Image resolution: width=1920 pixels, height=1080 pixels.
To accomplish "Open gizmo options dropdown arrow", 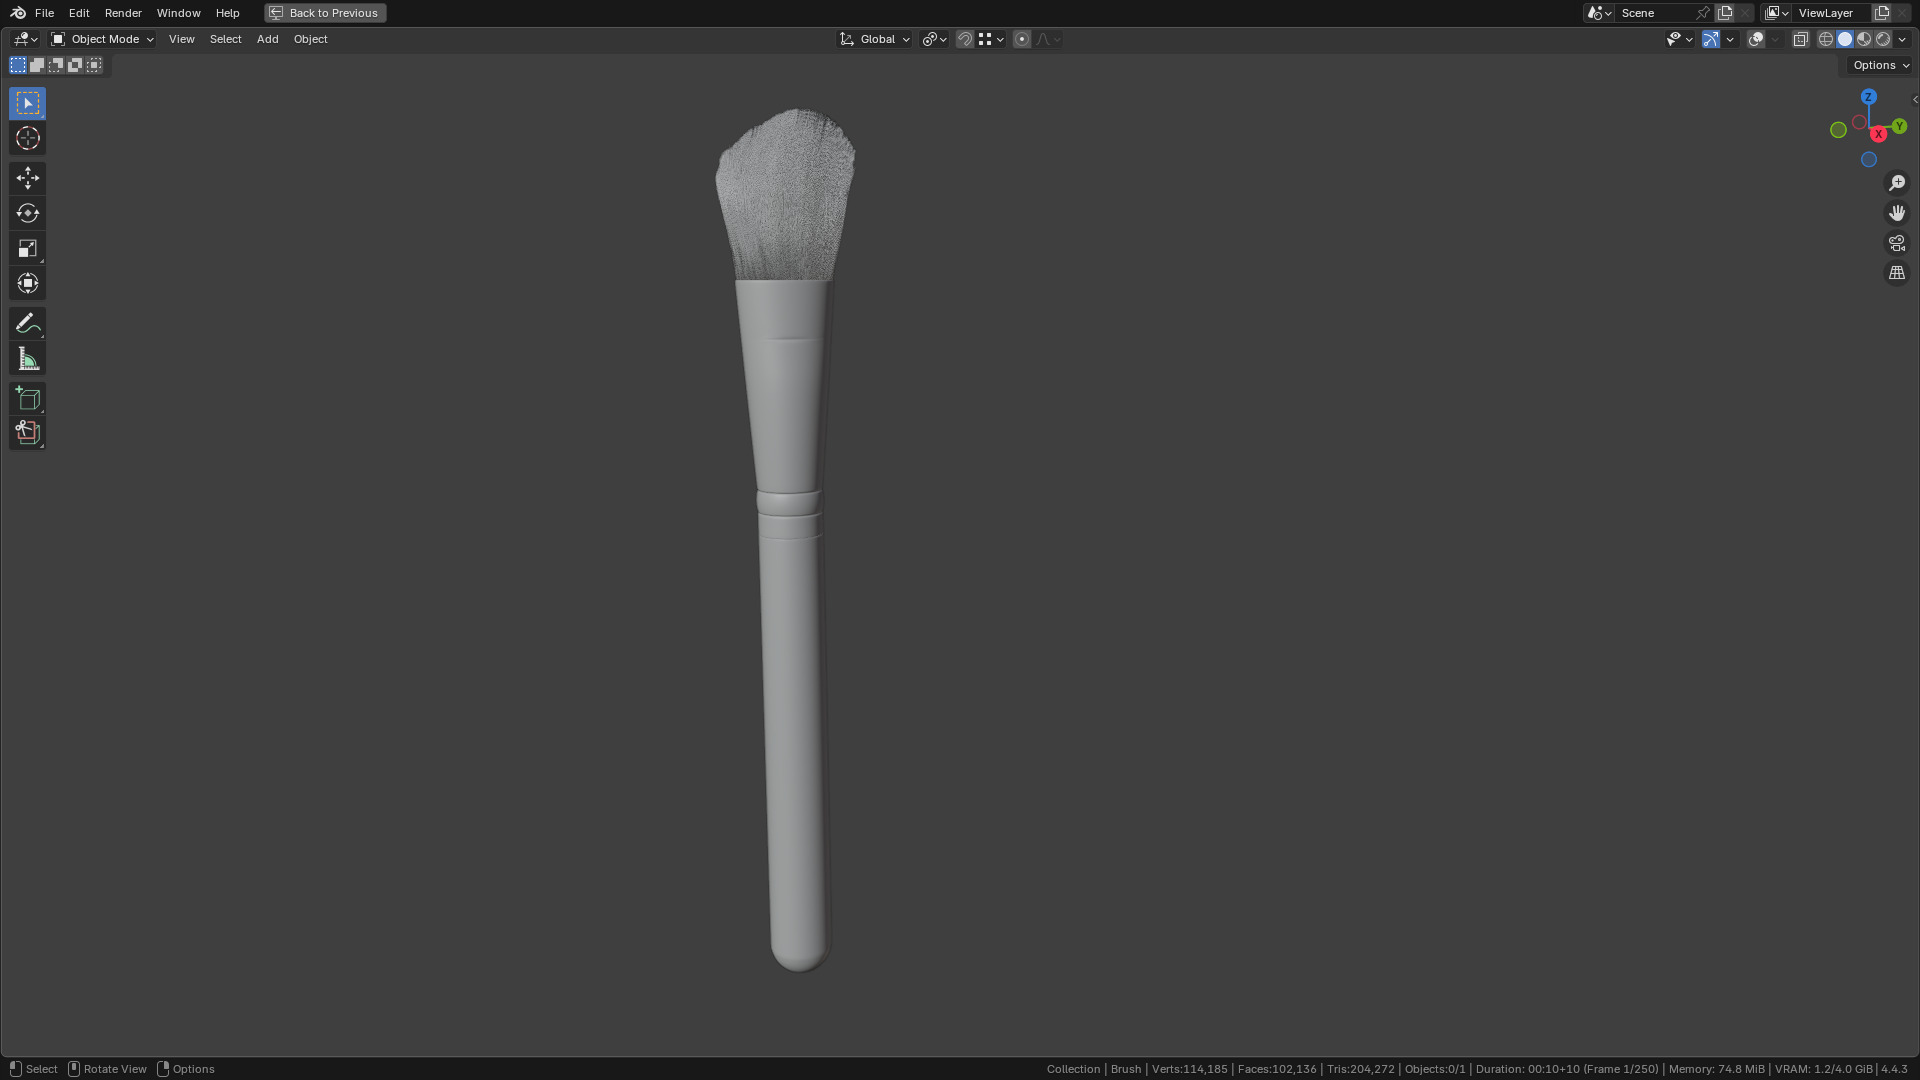I will [1731, 39].
